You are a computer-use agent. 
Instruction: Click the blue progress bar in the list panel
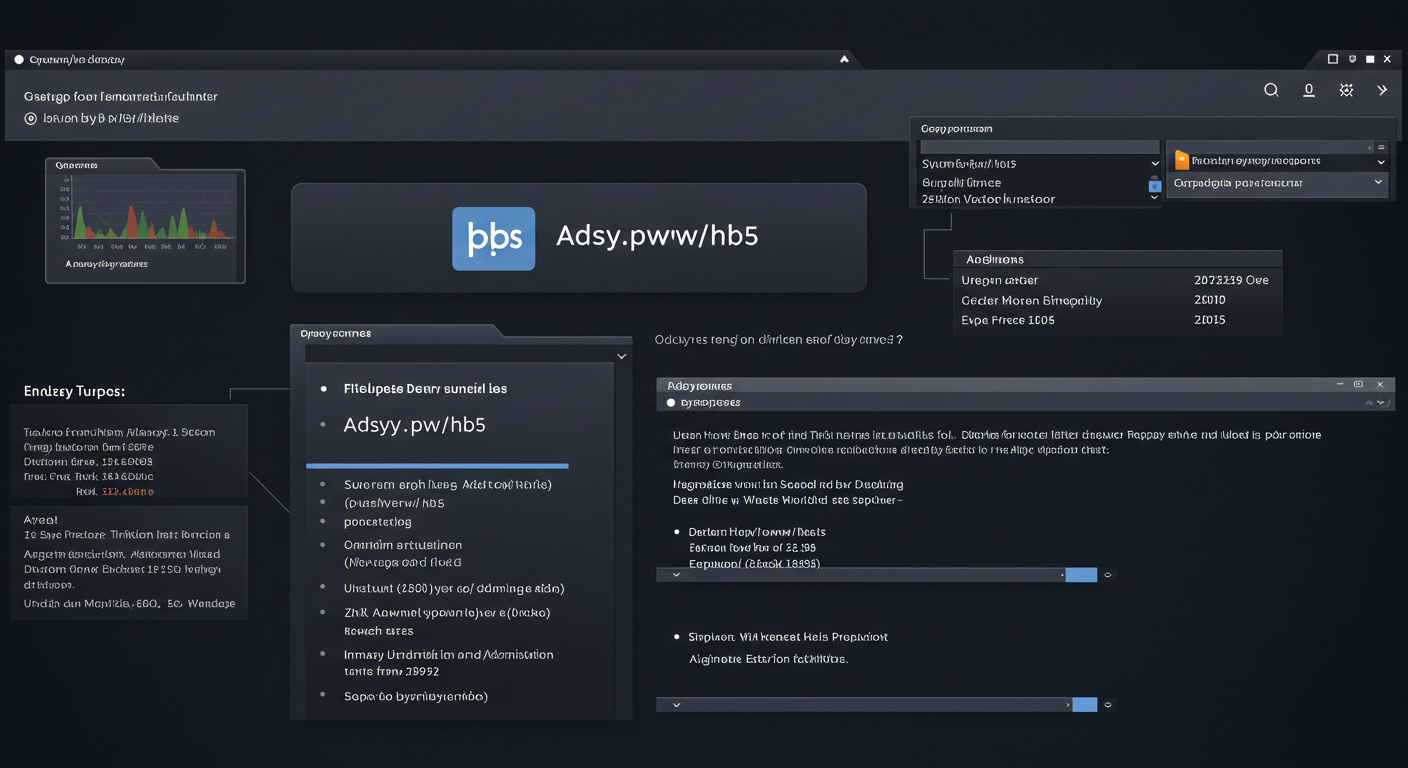[437, 466]
